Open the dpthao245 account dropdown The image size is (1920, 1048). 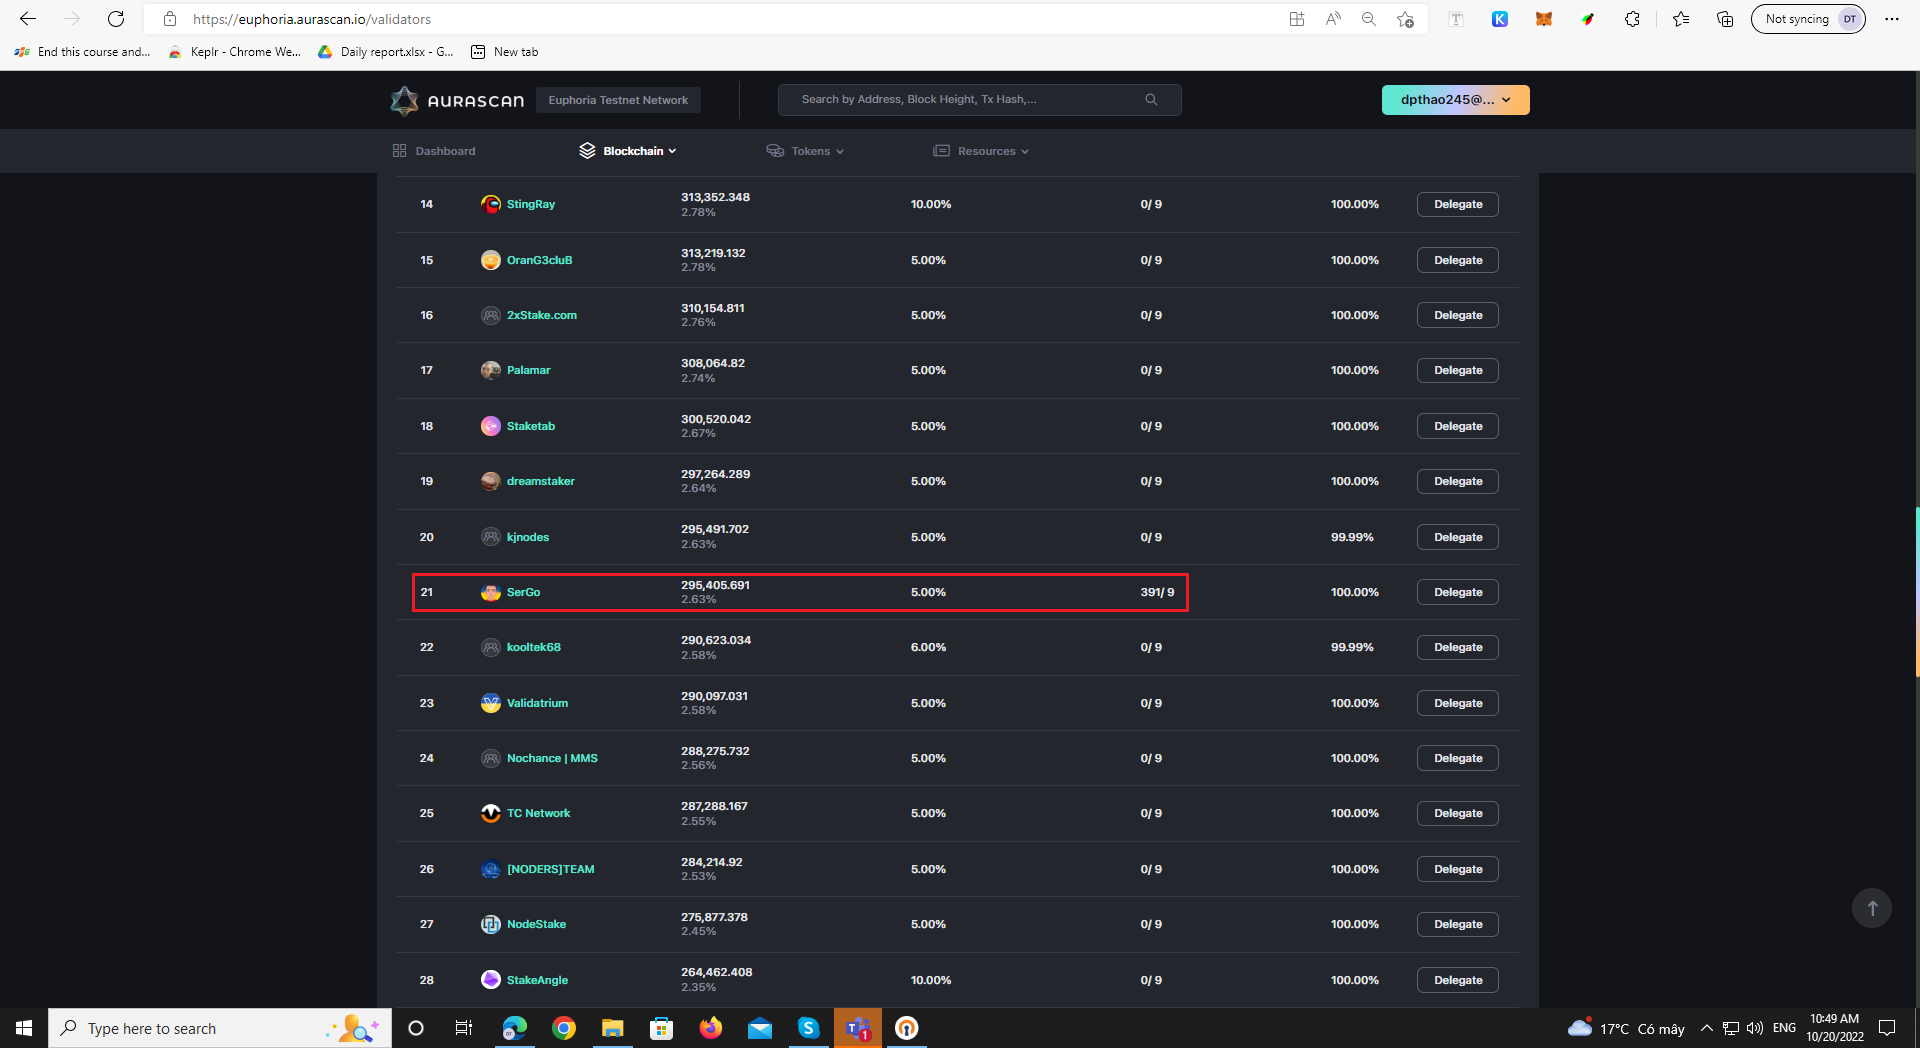pos(1455,99)
